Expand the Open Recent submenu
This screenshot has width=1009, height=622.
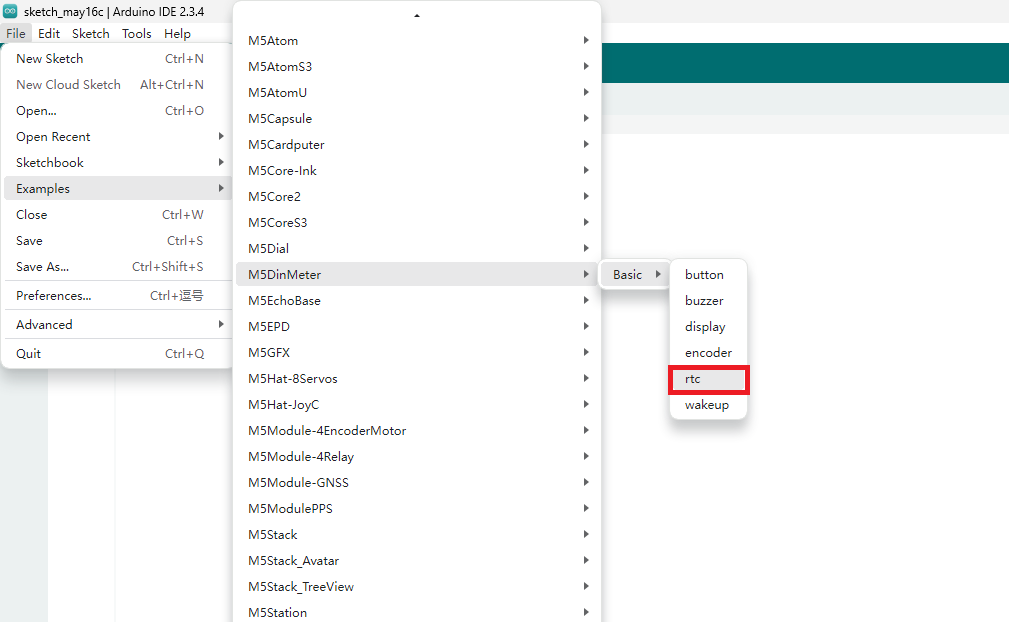pyautogui.click(x=118, y=136)
